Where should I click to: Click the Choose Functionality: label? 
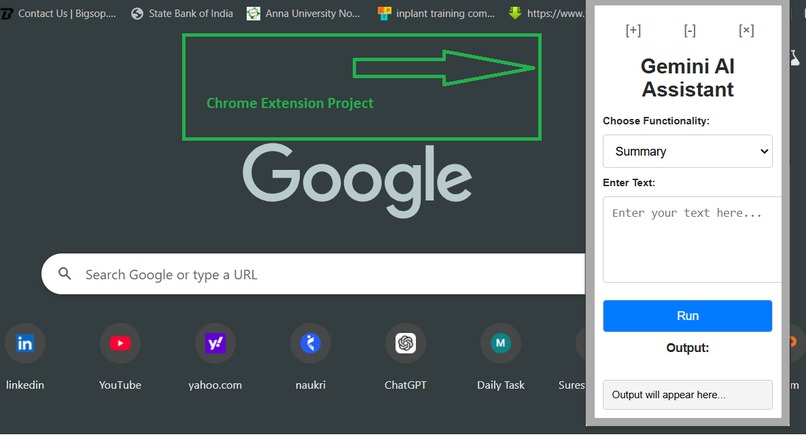[x=656, y=121]
